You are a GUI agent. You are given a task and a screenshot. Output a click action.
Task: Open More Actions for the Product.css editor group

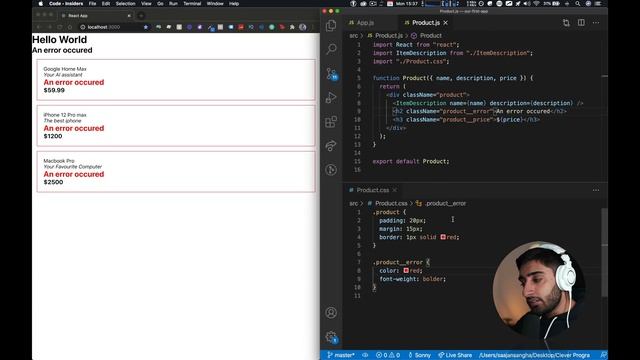tap(596, 190)
